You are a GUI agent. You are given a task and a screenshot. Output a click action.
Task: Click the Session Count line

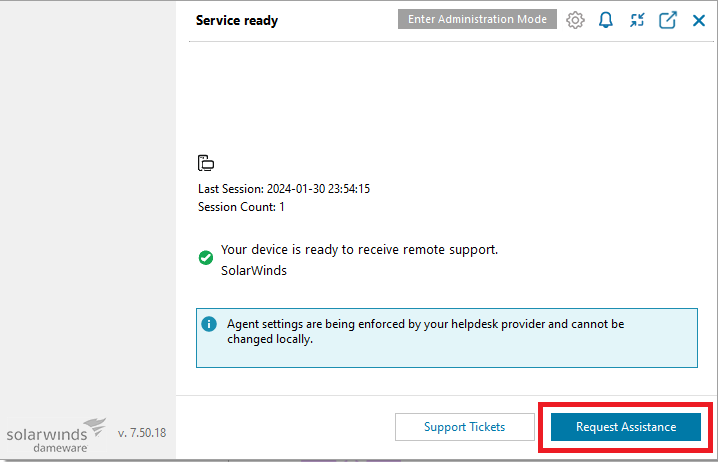(x=241, y=207)
